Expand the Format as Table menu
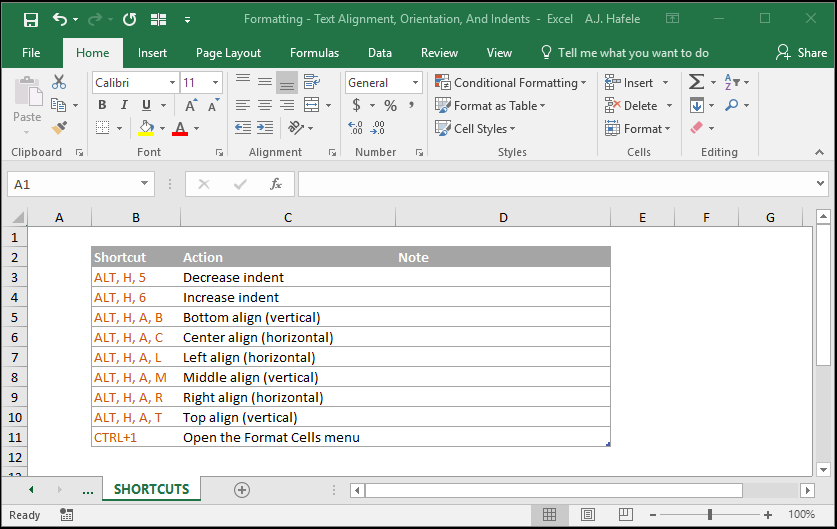Image resolution: width=837 pixels, height=529 pixels. coord(490,106)
